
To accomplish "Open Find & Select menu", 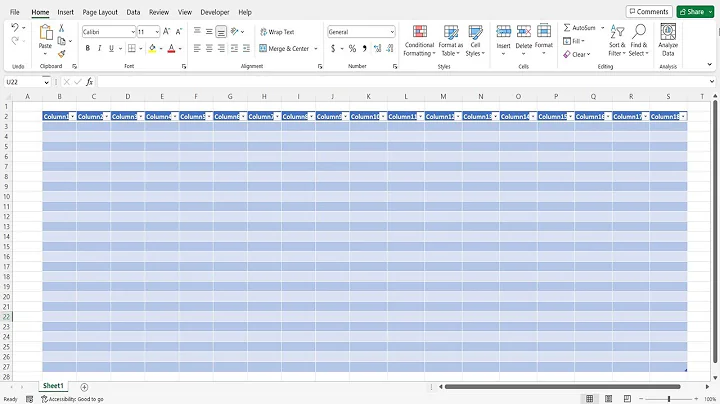I will coord(638,41).
